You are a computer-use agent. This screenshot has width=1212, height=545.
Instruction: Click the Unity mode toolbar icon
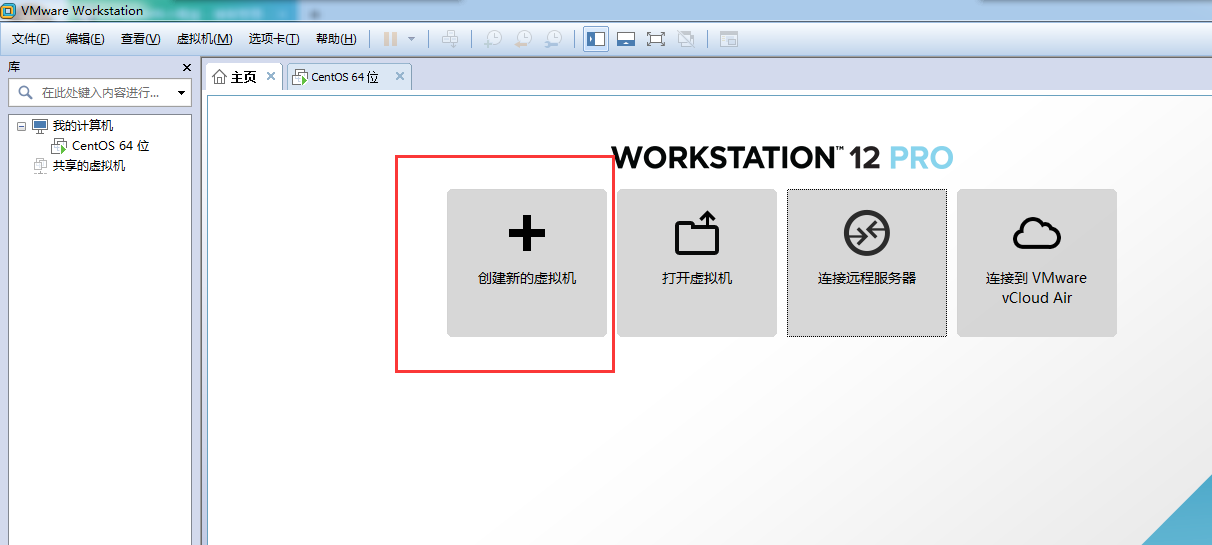(x=686, y=39)
